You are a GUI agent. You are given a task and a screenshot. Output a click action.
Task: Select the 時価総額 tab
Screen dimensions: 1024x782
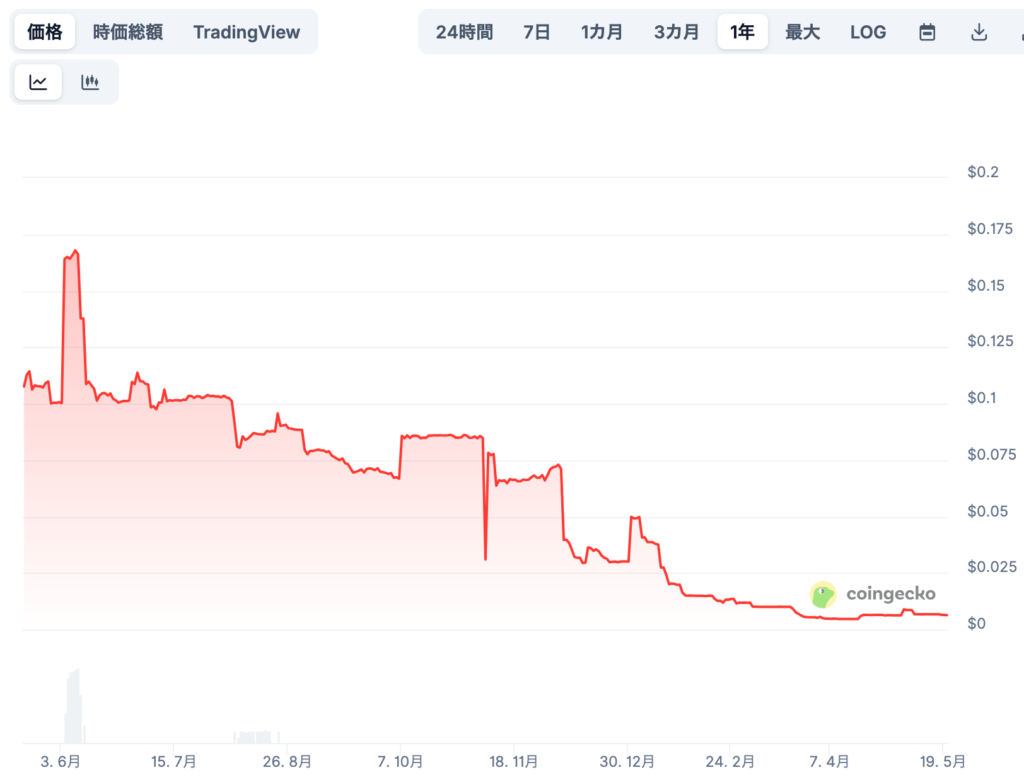point(128,32)
